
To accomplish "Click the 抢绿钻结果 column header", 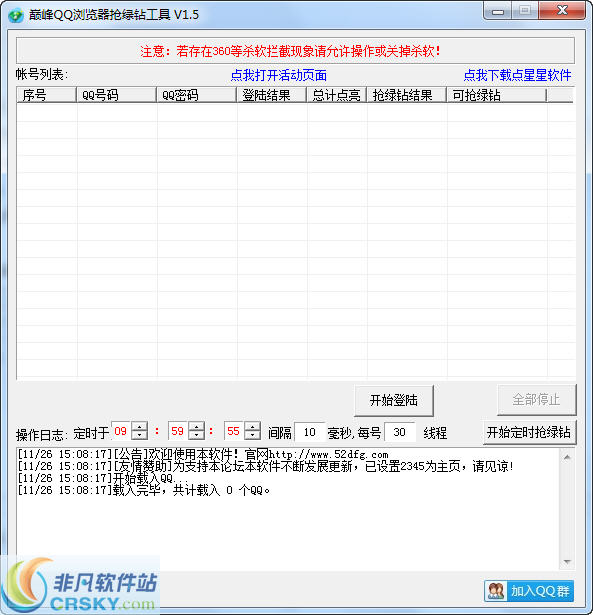I will (406, 95).
